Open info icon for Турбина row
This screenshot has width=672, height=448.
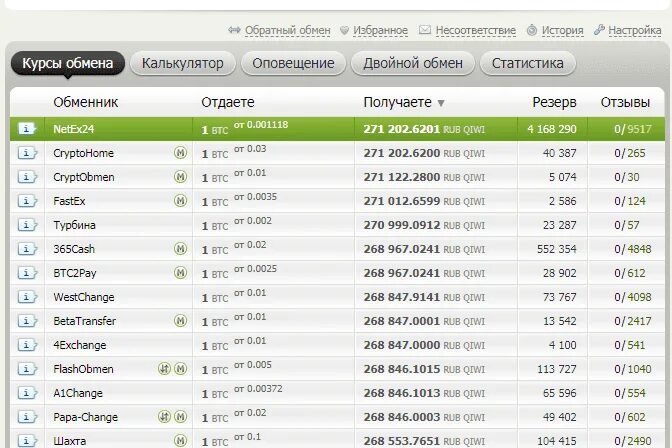point(27,225)
